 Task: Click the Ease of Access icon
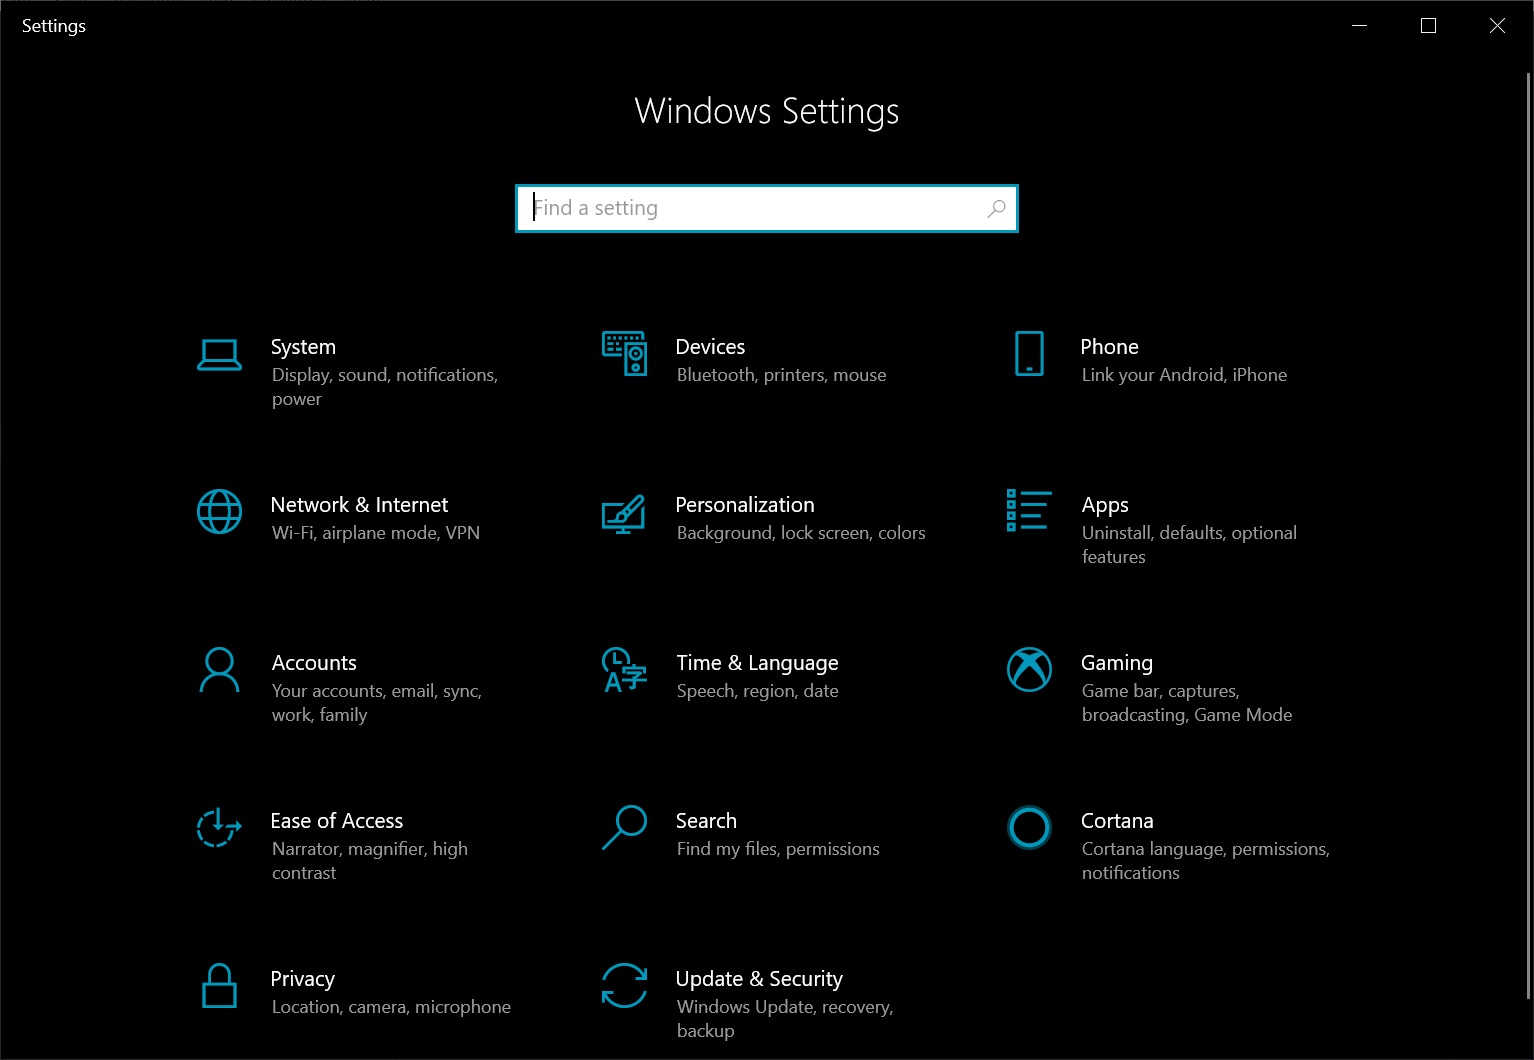point(219,828)
